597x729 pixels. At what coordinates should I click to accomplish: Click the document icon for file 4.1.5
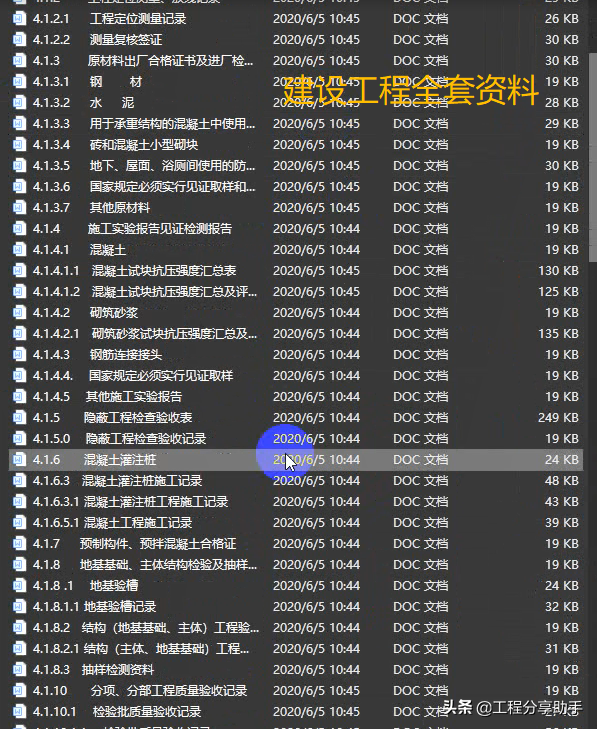19,418
